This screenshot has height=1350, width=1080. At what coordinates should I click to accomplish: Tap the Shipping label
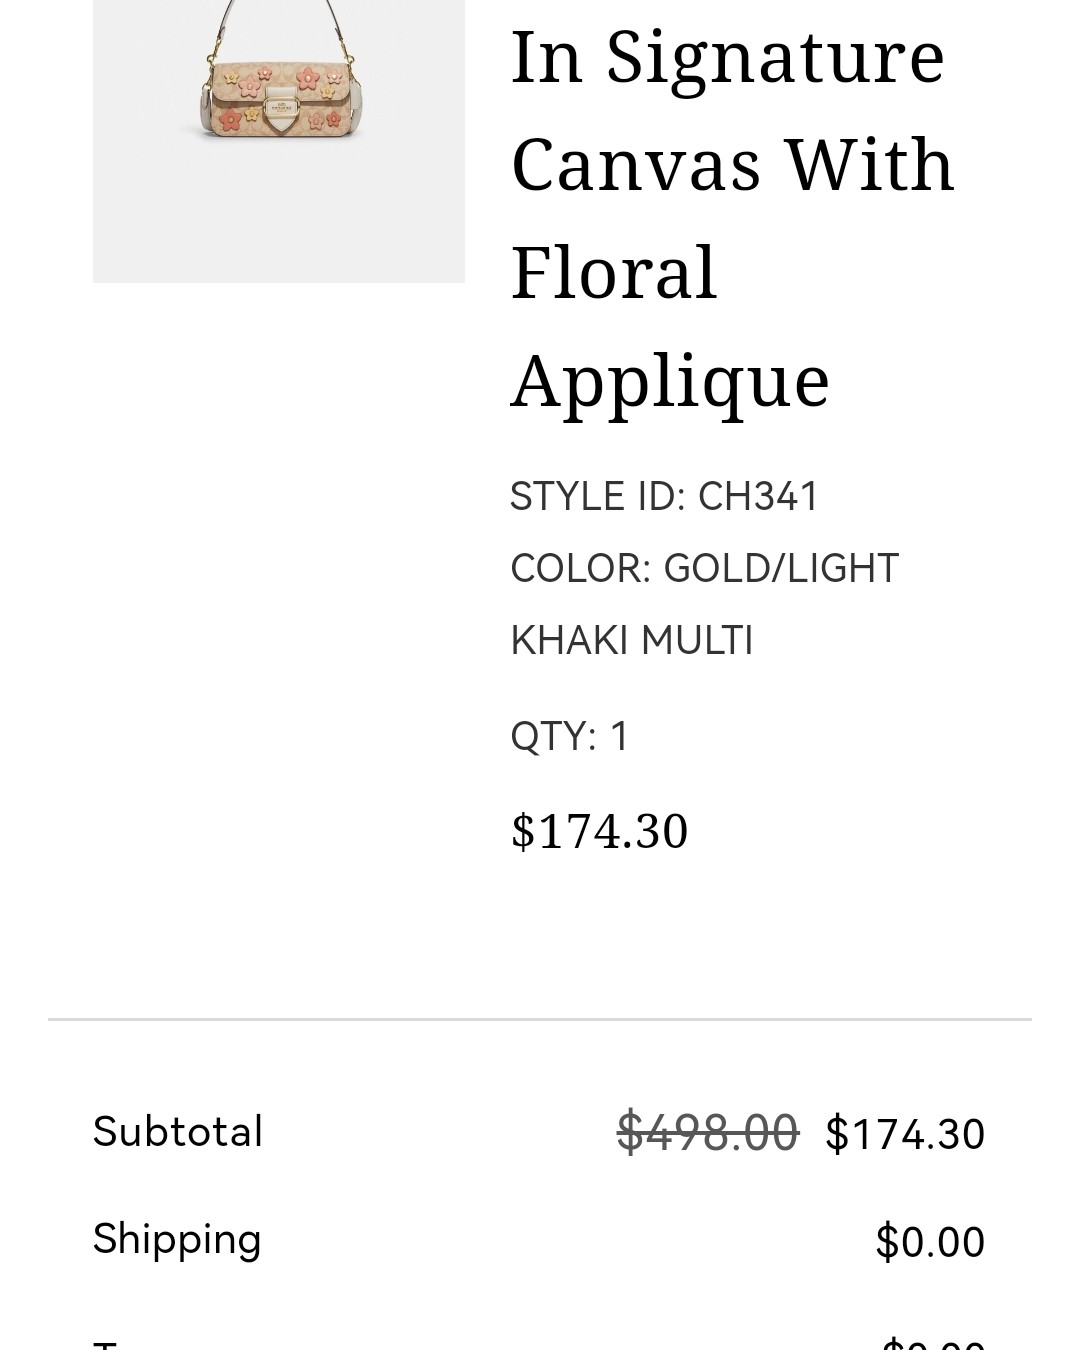tap(177, 1240)
